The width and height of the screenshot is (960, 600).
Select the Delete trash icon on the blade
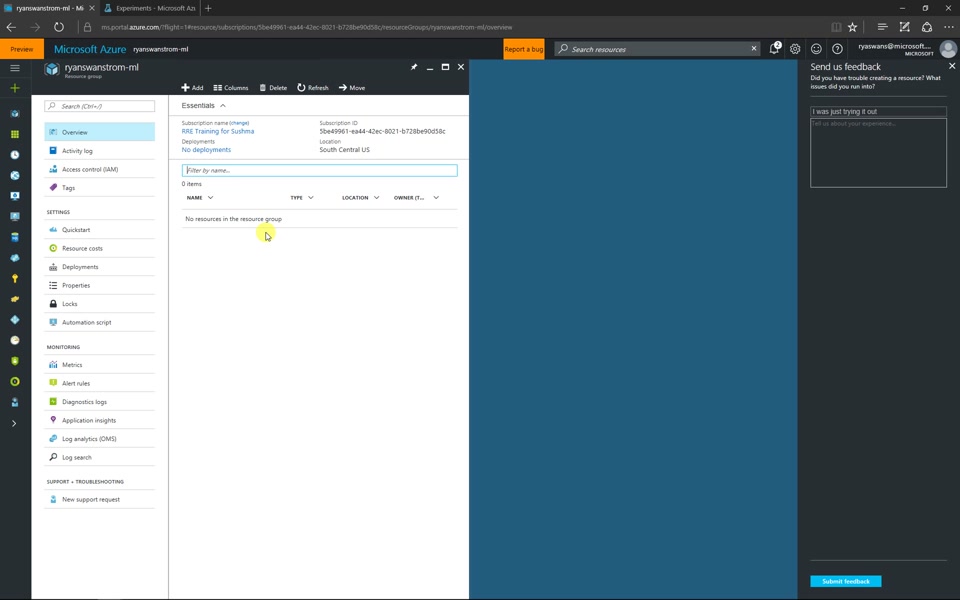[x=261, y=87]
